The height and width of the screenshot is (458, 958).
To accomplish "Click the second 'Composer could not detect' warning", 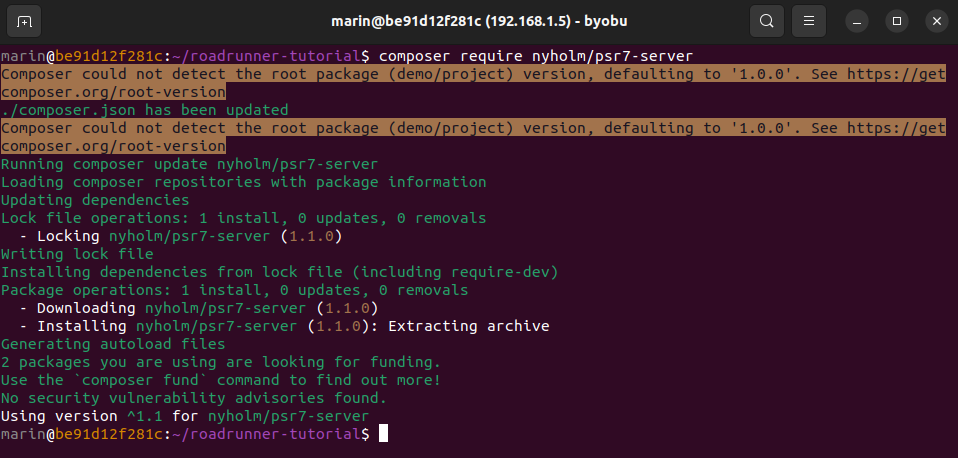I will tap(474, 137).
